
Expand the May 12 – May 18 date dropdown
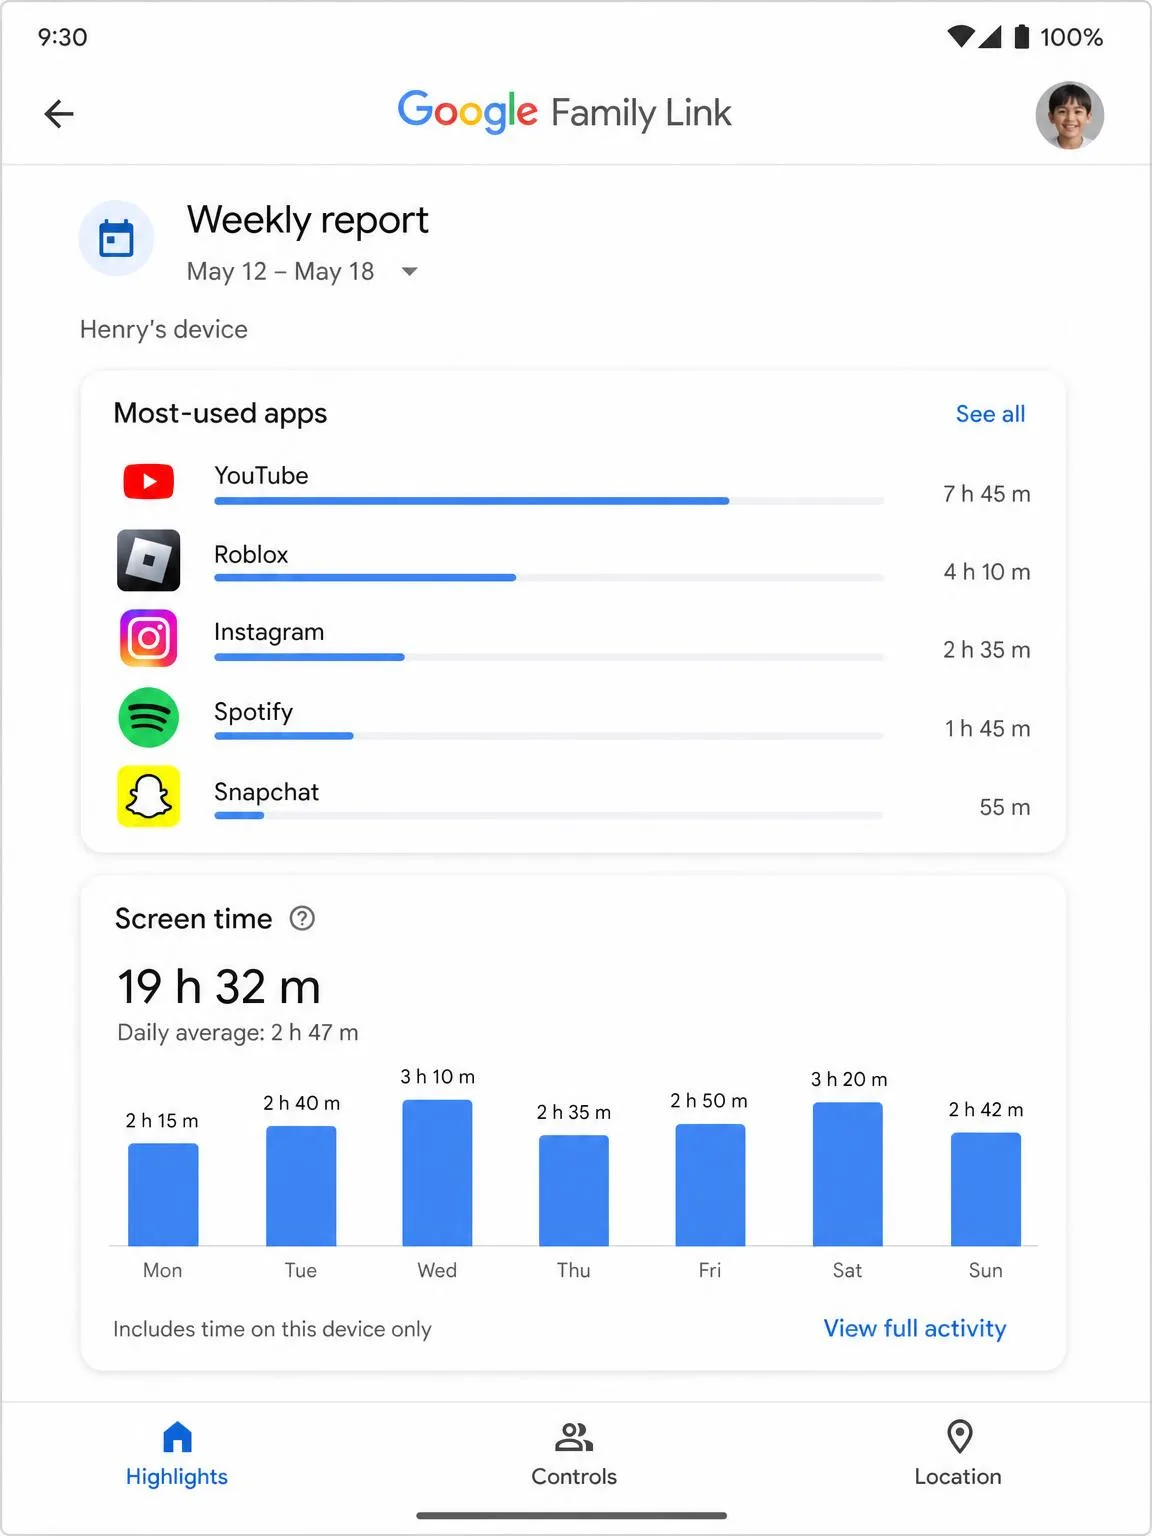pos(409,271)
